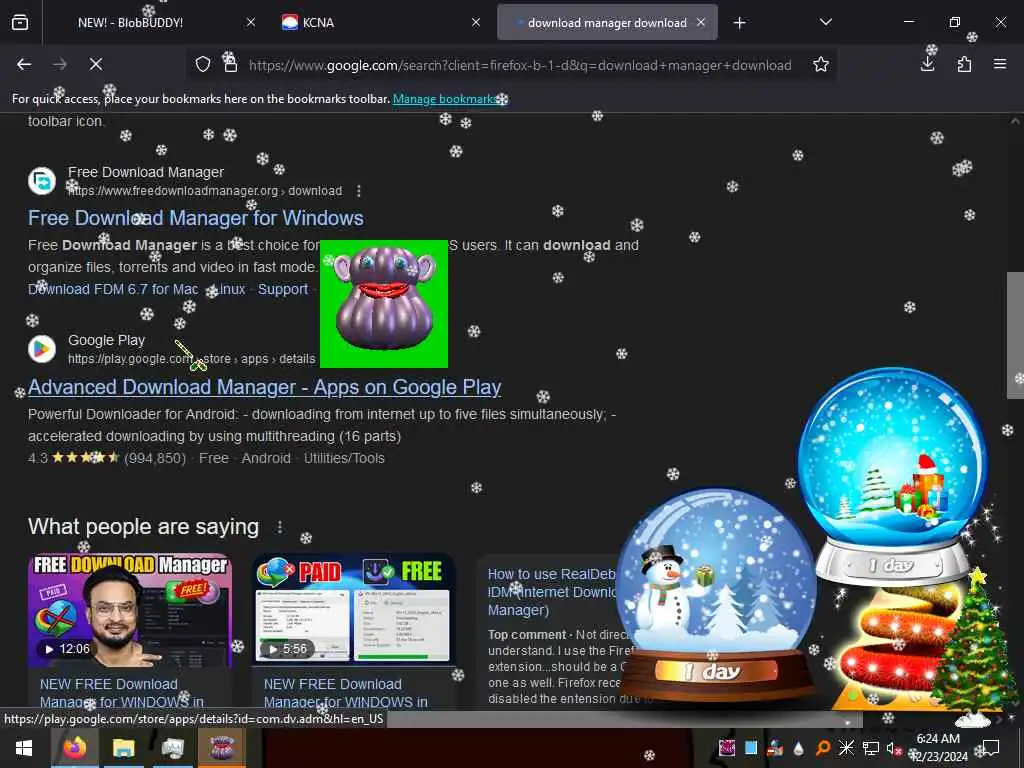The width and height of the screenshot is (1024, 768).
Task: Click the Google Play favicon
Action: click(x=42, y=349)
